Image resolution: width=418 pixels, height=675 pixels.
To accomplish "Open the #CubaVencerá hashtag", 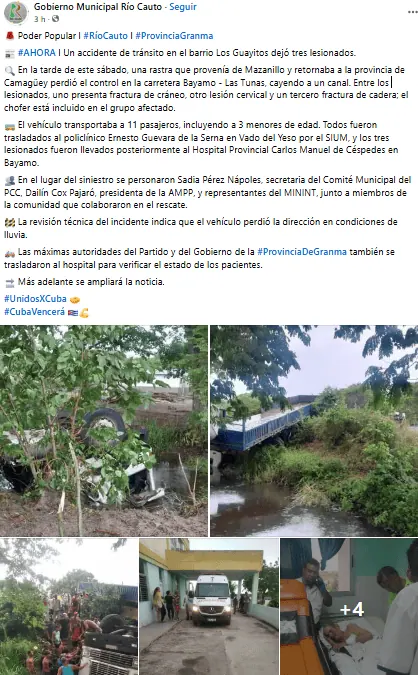I will tap(34, 312).
